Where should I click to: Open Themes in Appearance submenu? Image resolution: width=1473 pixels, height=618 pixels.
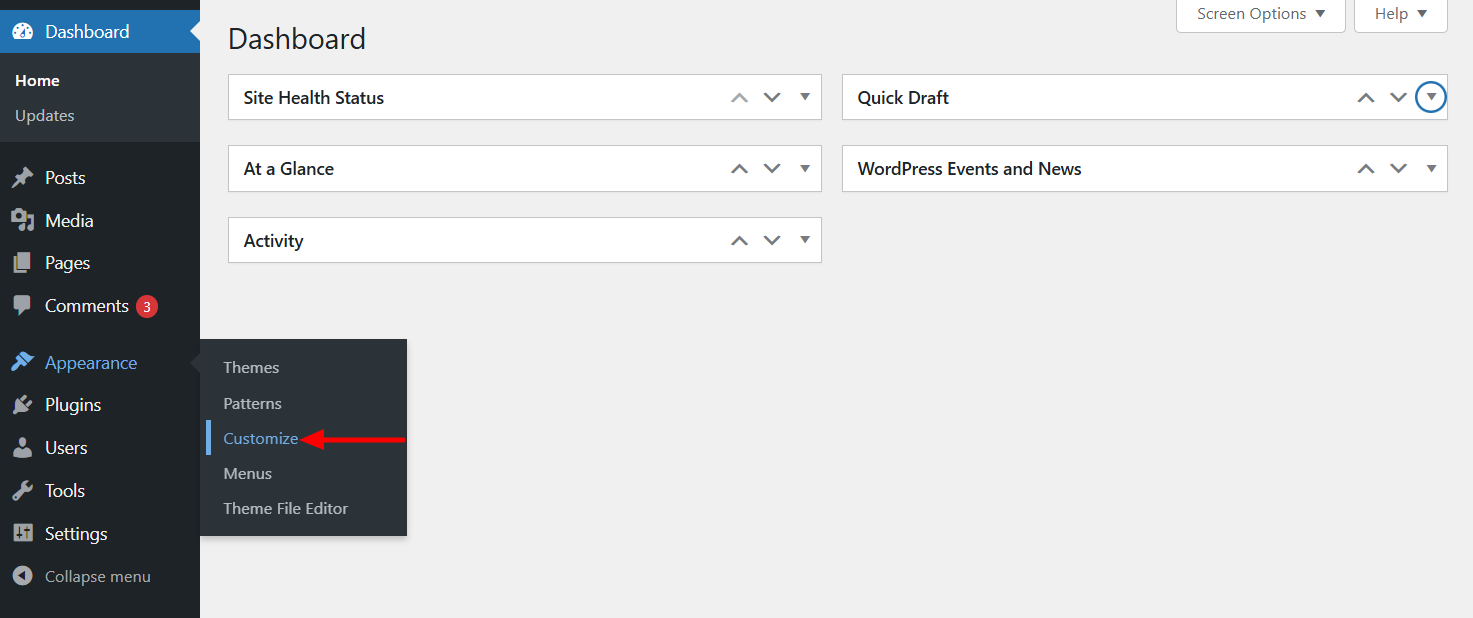pos(251,367)
